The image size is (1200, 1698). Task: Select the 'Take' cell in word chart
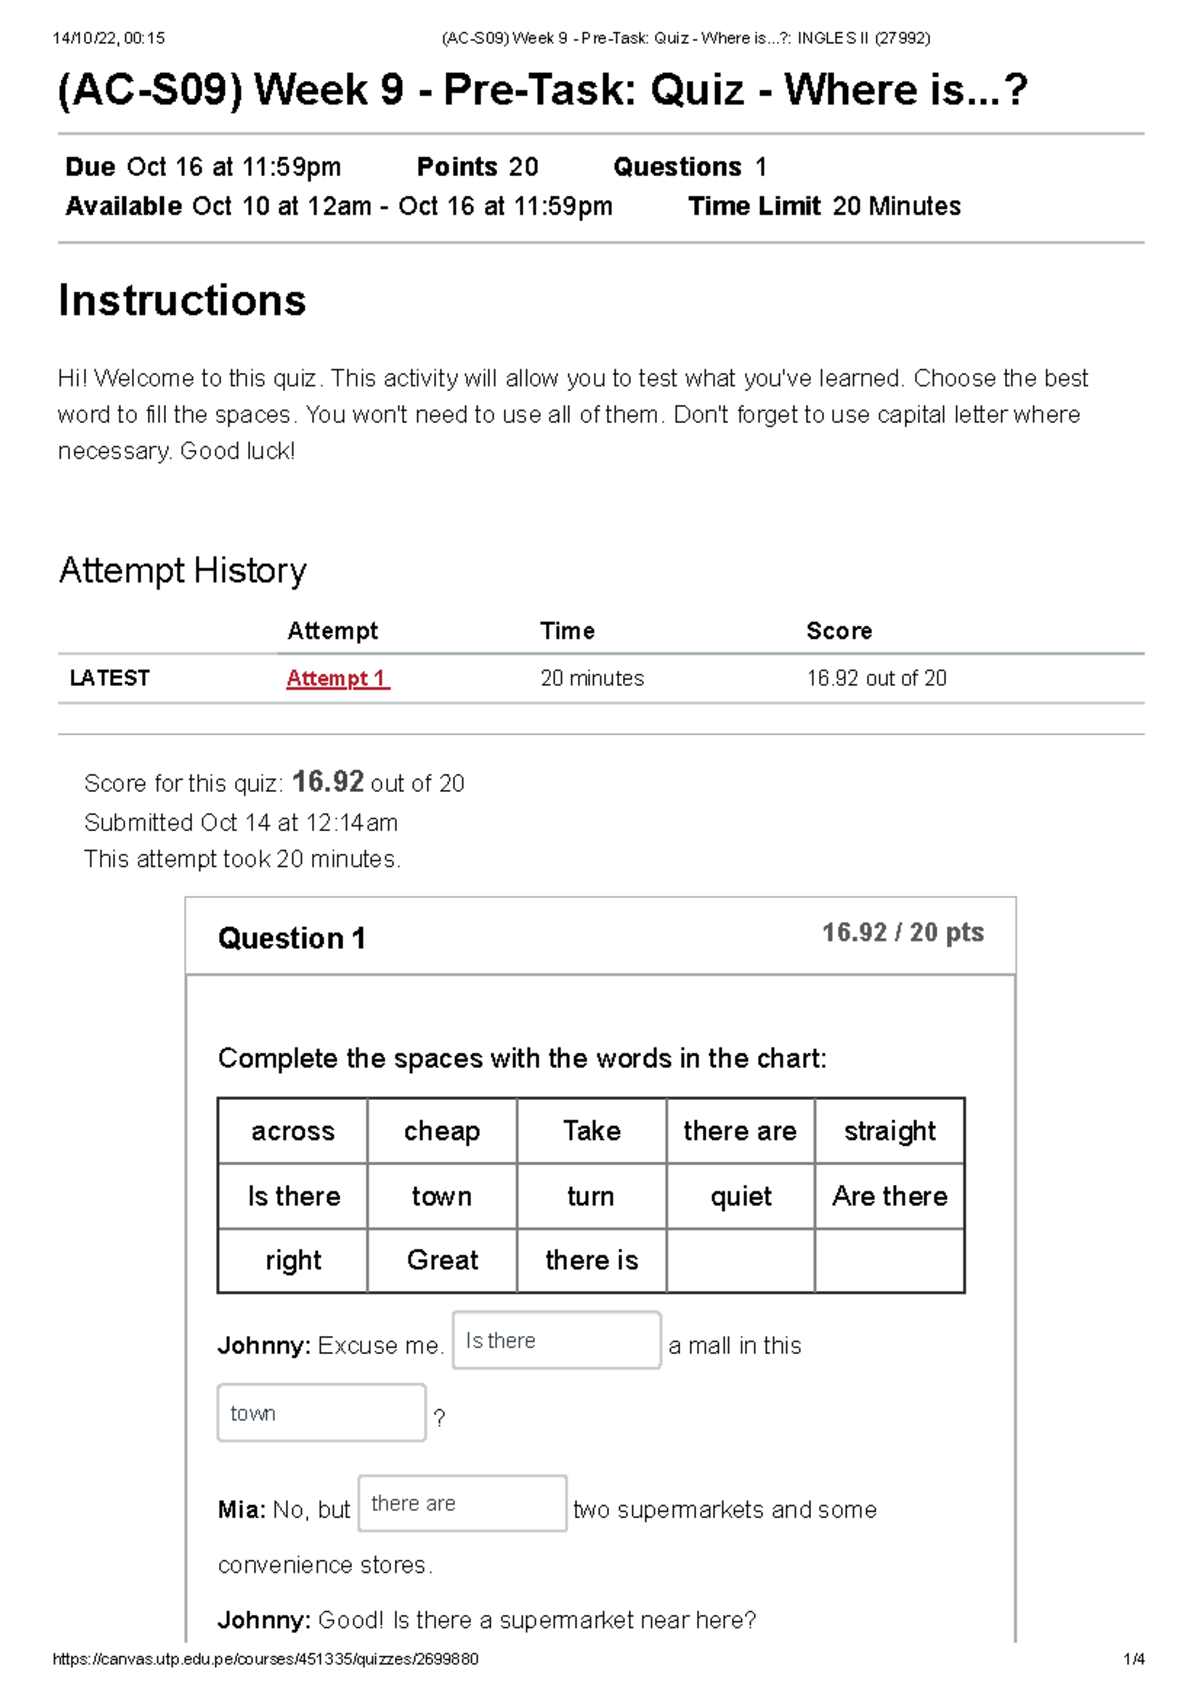click(x=591, y=1131)
